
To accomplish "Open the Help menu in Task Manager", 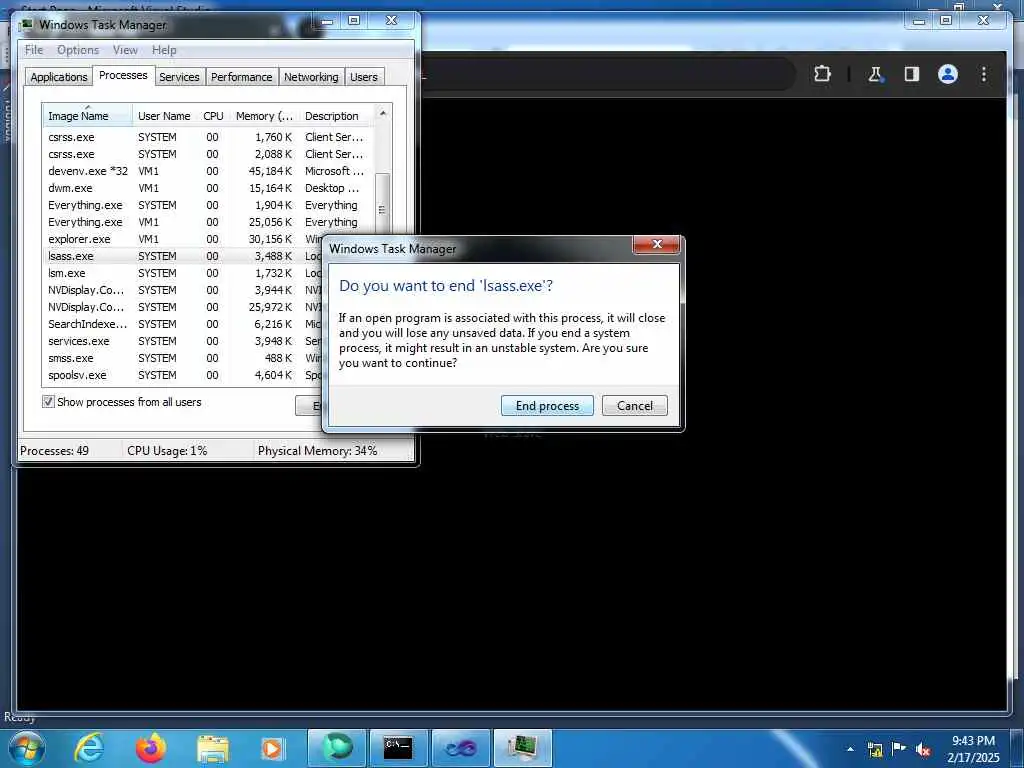I will click(164, 50).
